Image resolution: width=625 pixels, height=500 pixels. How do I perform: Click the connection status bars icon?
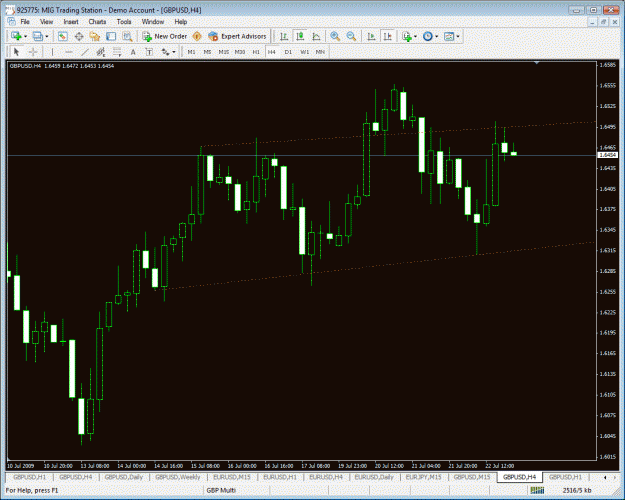537,490
